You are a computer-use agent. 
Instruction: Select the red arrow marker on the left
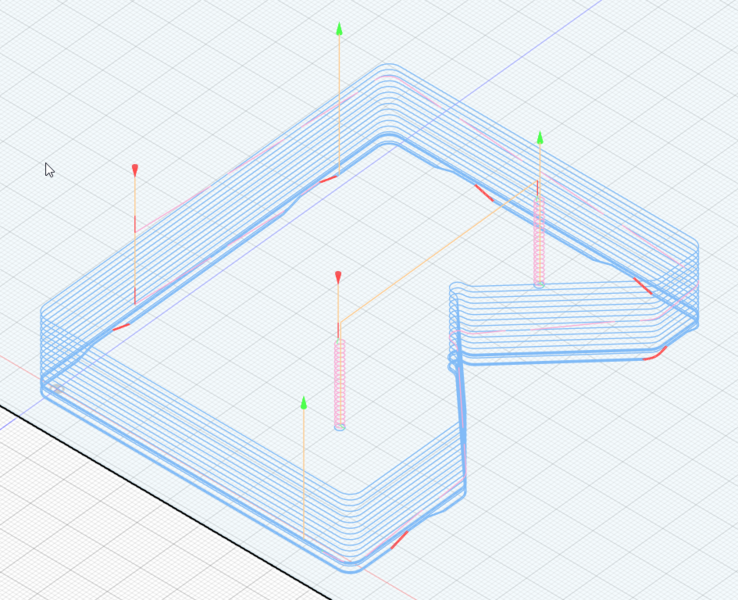(x=135, y=170)
